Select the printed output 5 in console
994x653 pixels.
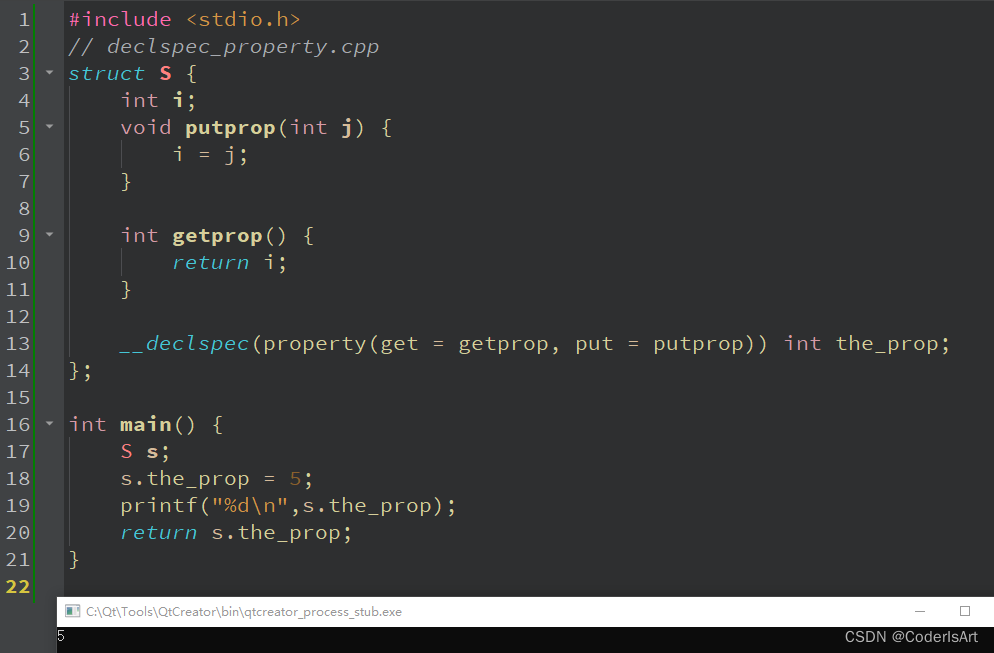[x=60, y=635]
